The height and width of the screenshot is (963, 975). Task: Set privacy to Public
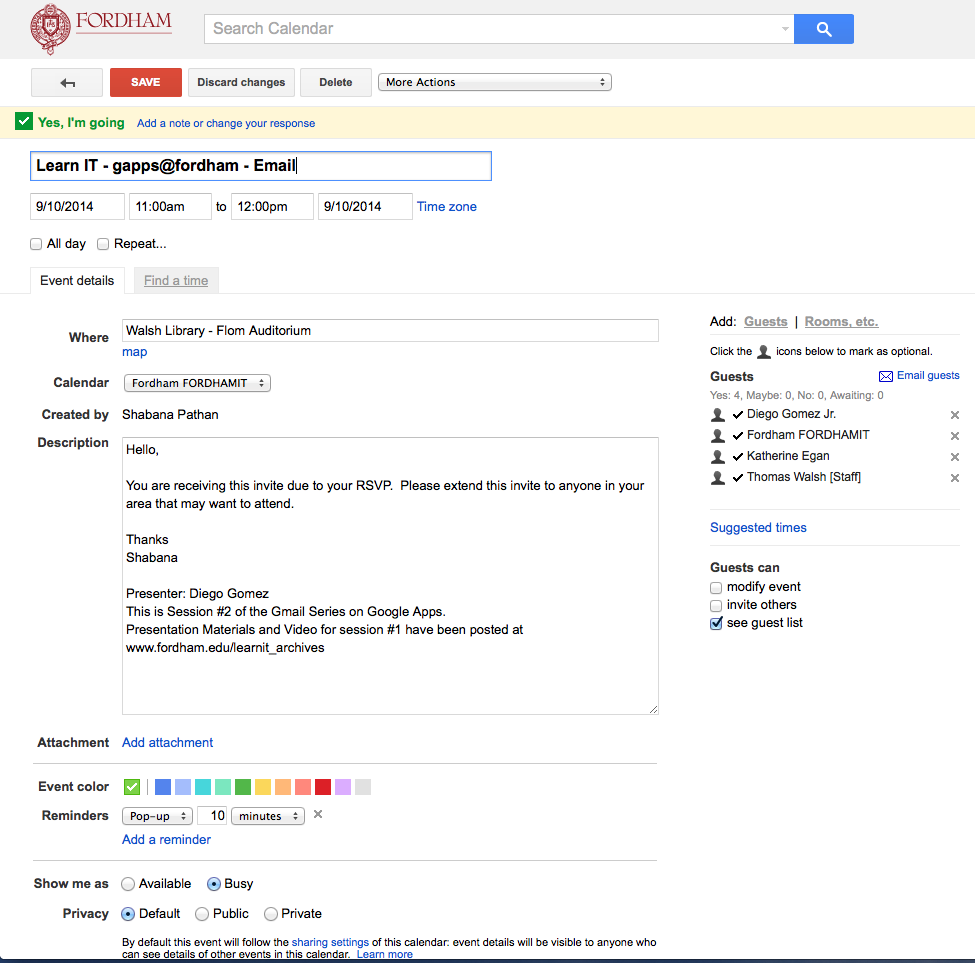point(201,914)
